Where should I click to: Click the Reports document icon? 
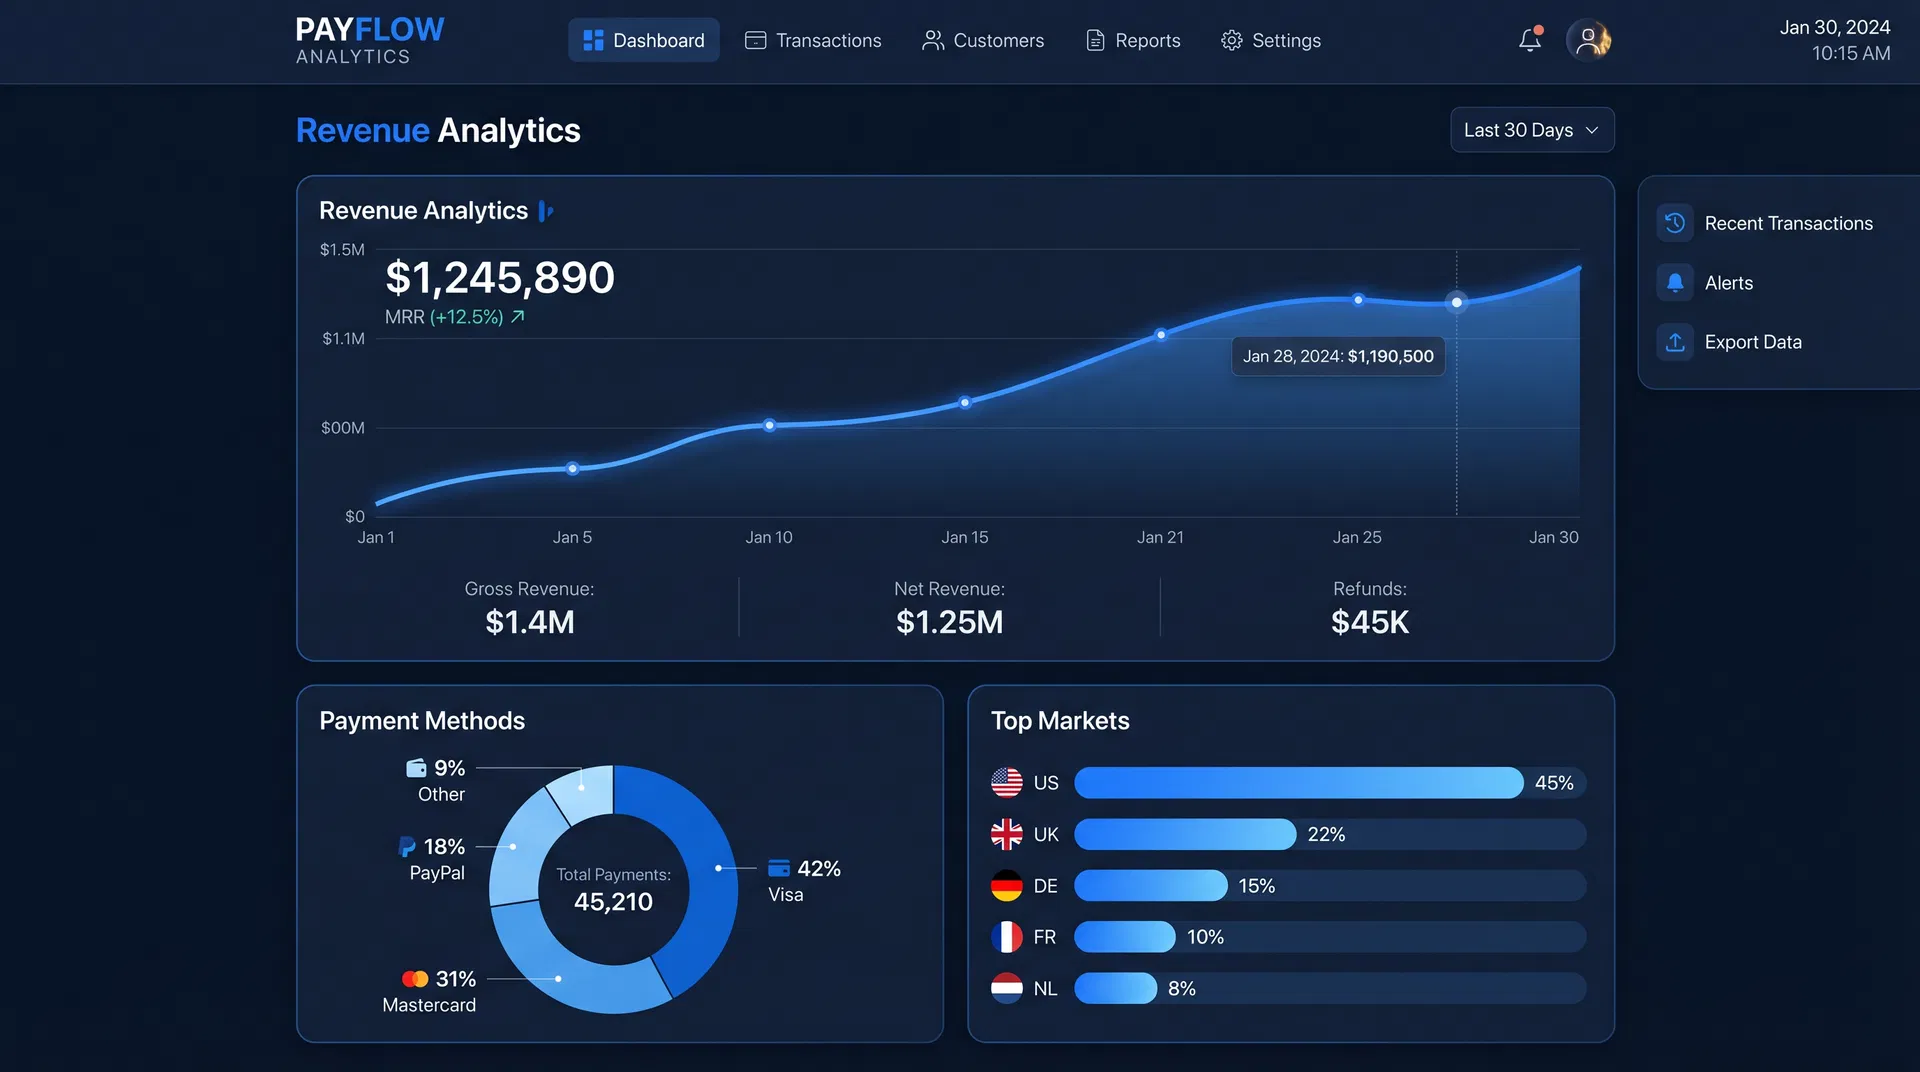tap(1094, 40)
